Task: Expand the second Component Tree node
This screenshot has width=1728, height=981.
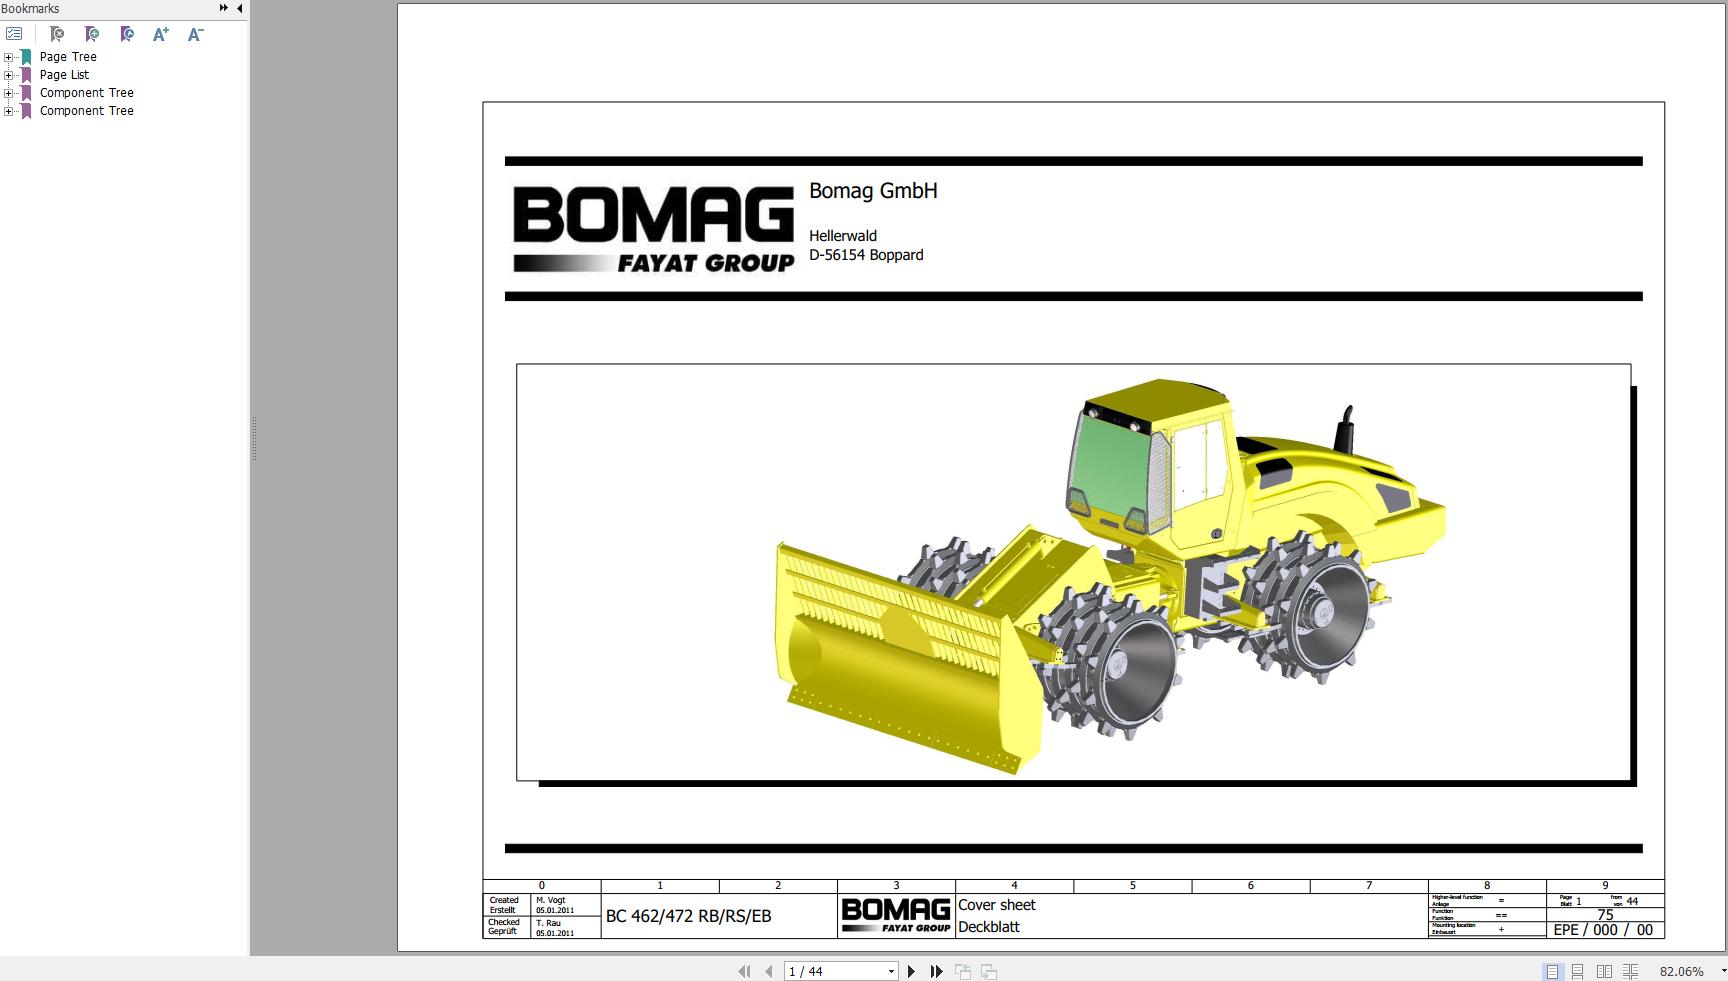Action: coord(8,111)
